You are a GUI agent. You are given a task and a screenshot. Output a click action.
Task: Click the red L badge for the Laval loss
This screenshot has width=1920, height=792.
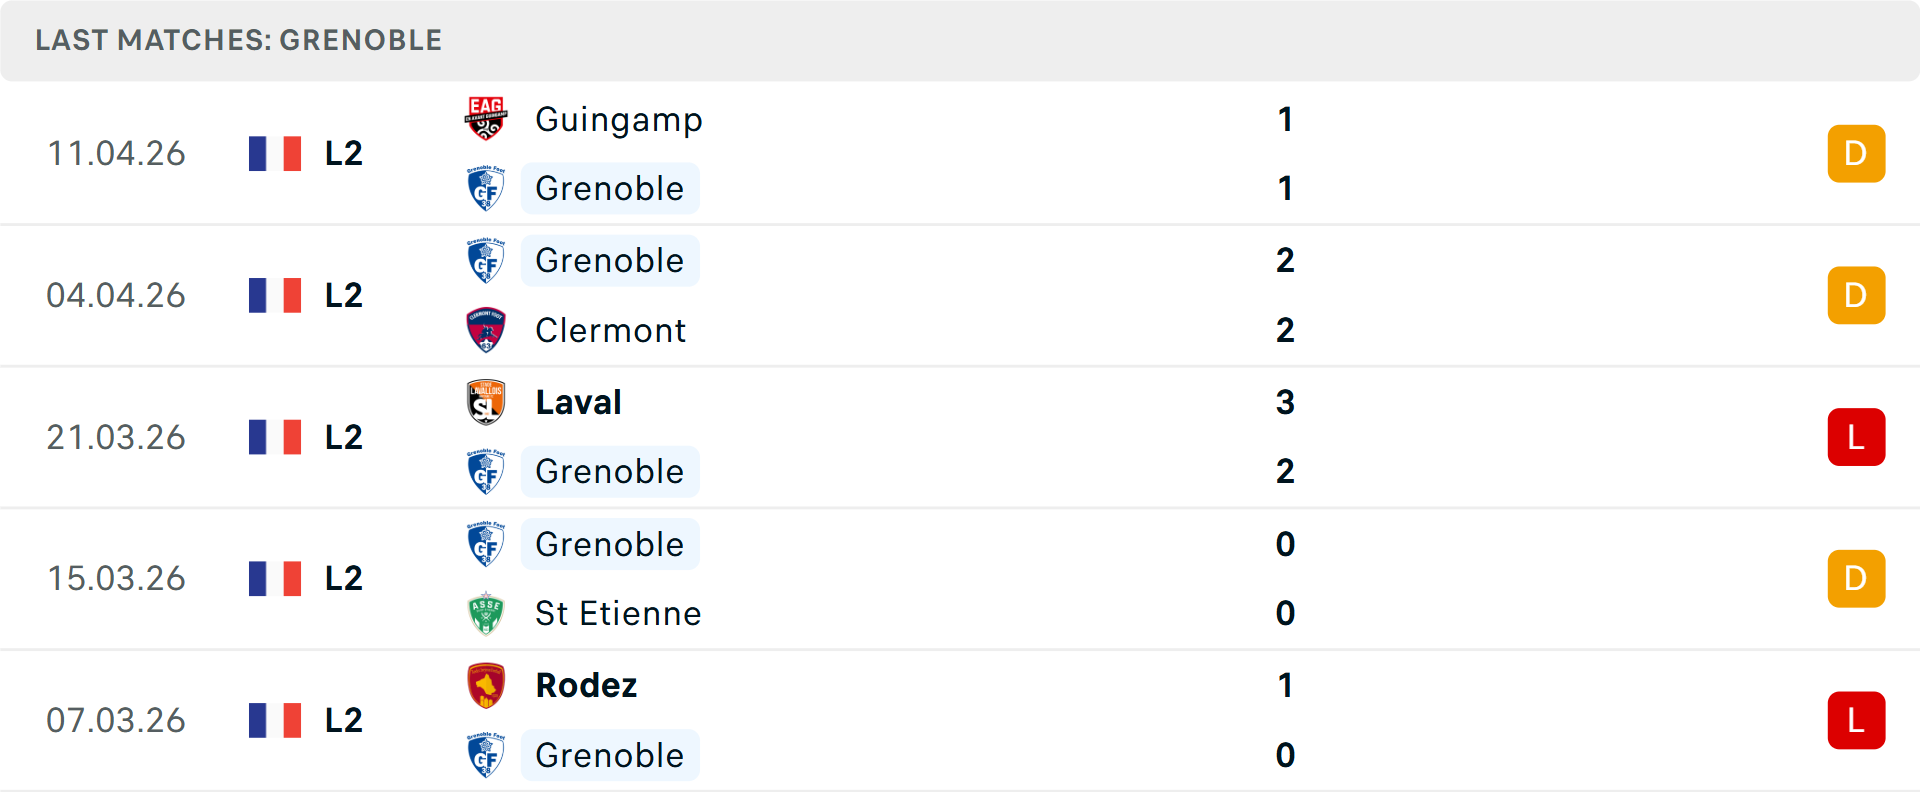[x=1856, y=437]
